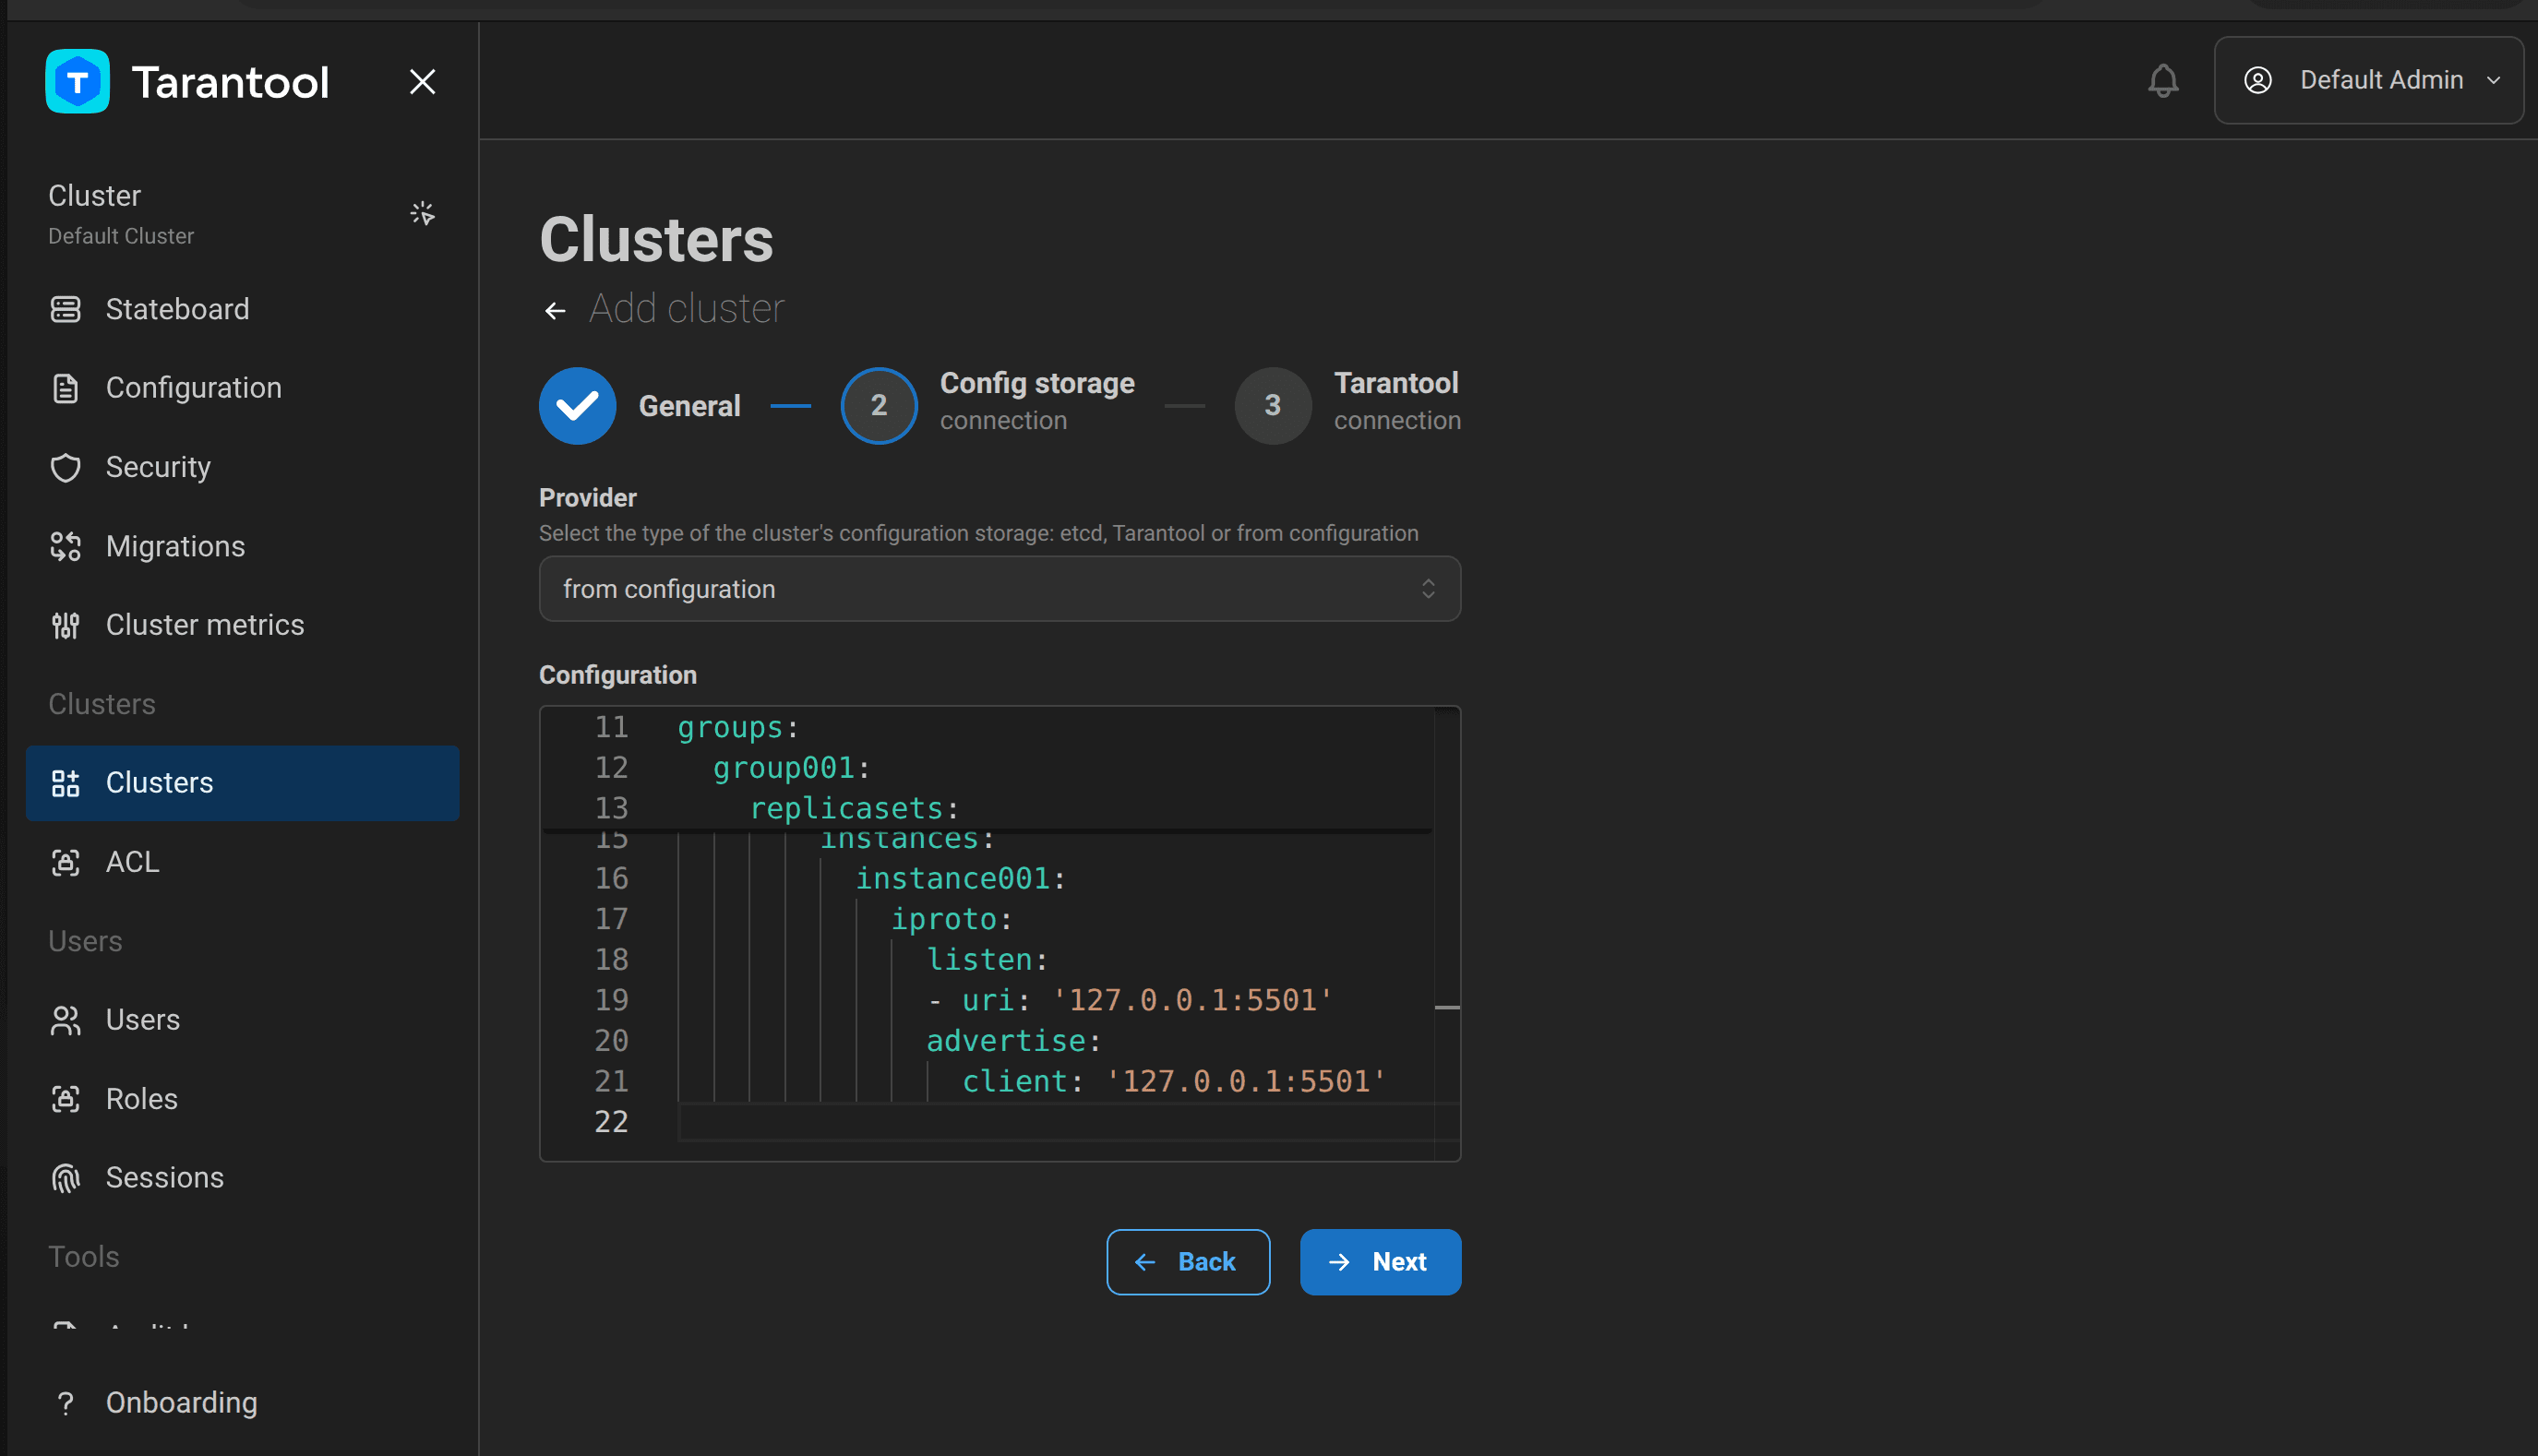Click the Back button
Viewport: 2538px width, 1456px height.
pos(1188,1262)
